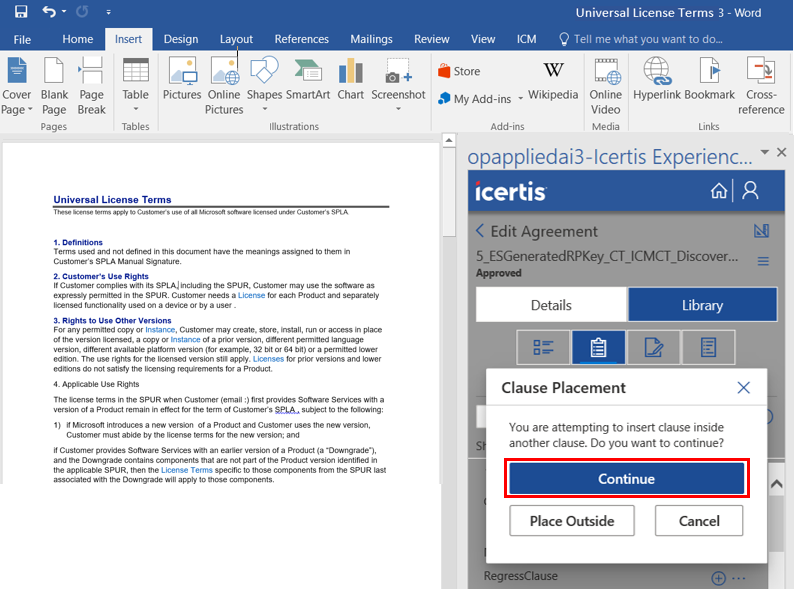Click Continue to insert the clause
Viewport: 794px width, 589px height.
pos(626,479)
